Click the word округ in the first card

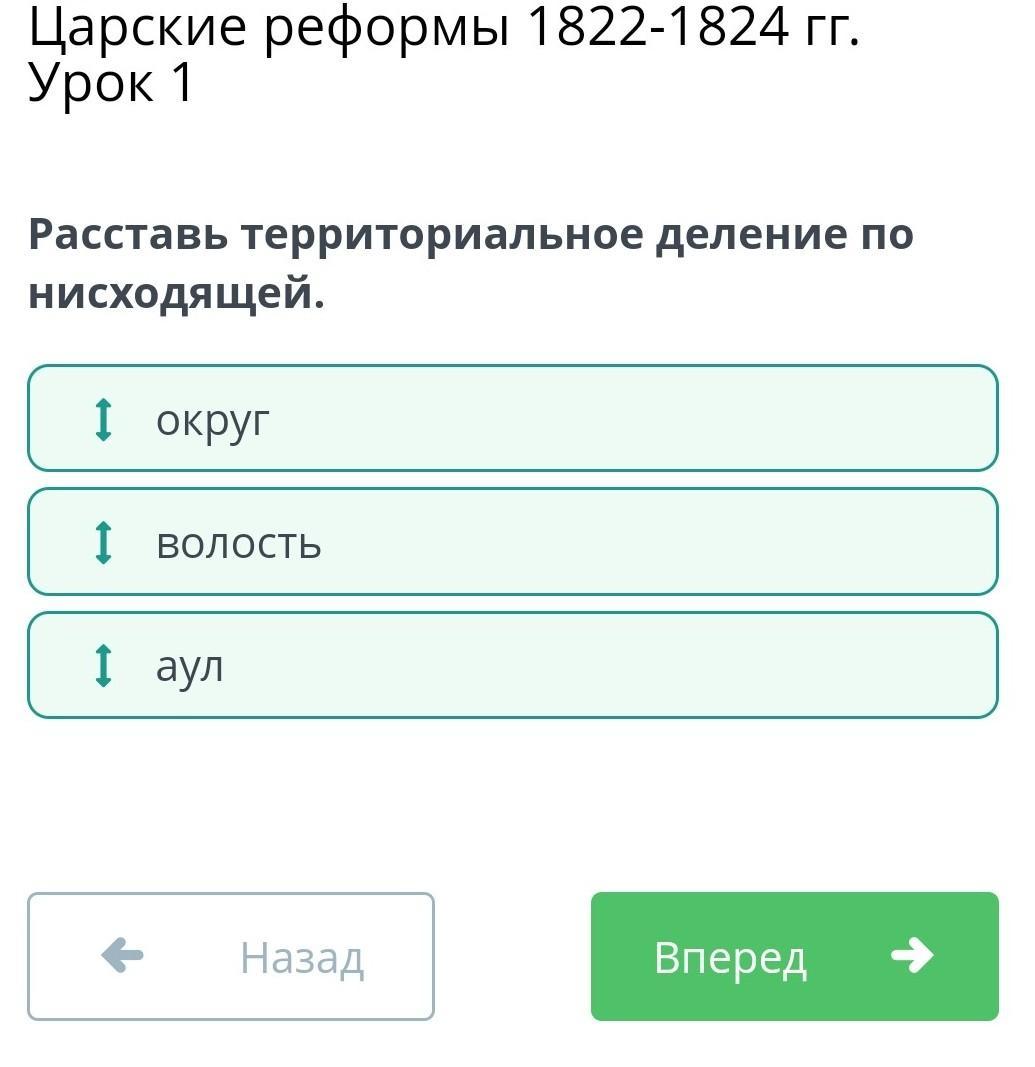(x=212, y=423)
